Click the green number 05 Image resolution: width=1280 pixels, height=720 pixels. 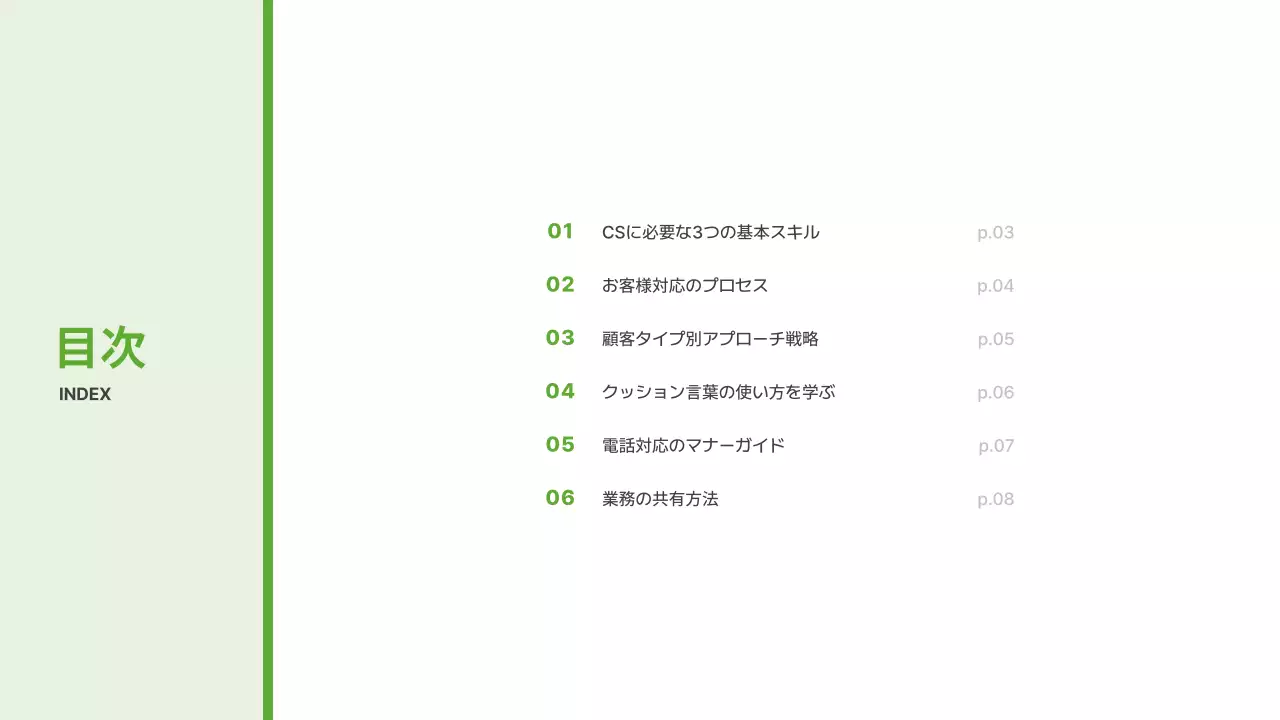[560, 444]
